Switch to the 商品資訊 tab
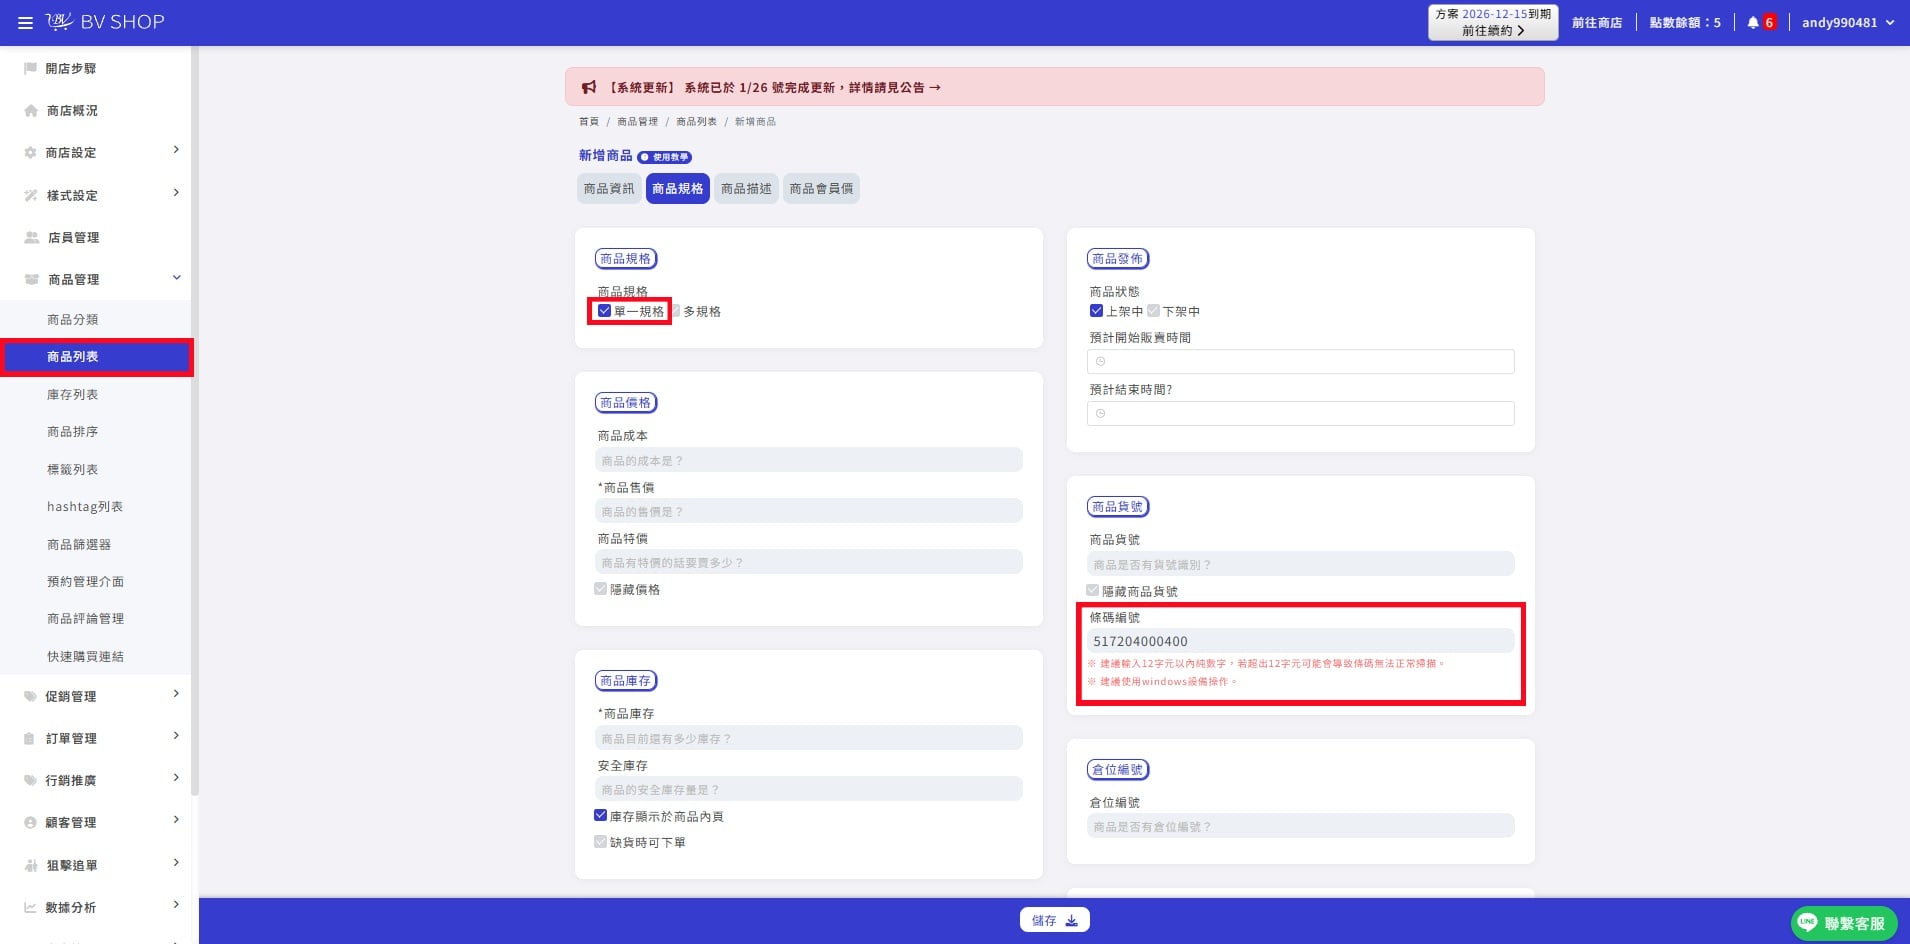The height and width of the screenshot is (944, 1910). (609, 188)
